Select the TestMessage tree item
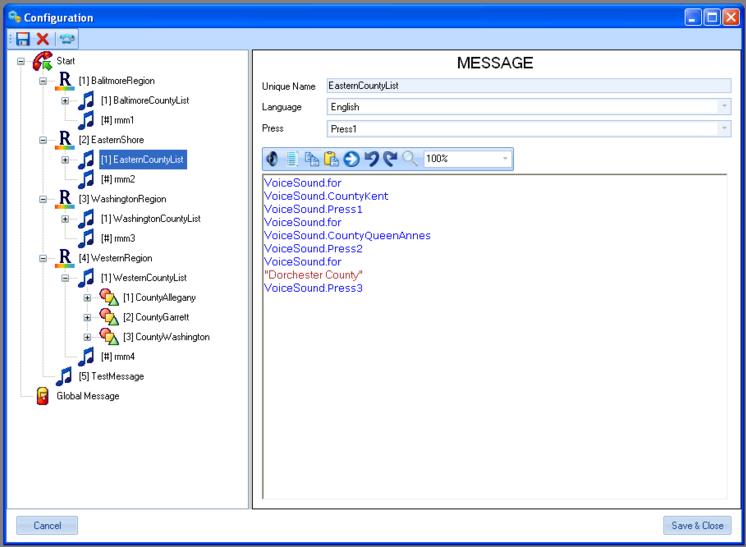Viewport: 746px width, 547px height. [111, 376]
